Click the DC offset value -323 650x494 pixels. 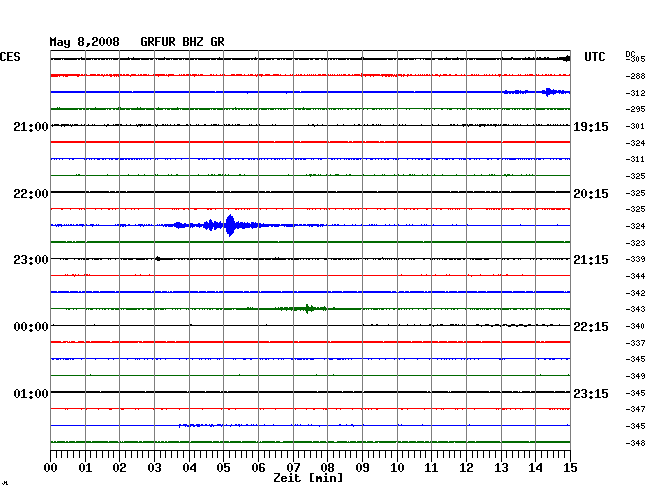pos(635,243)
